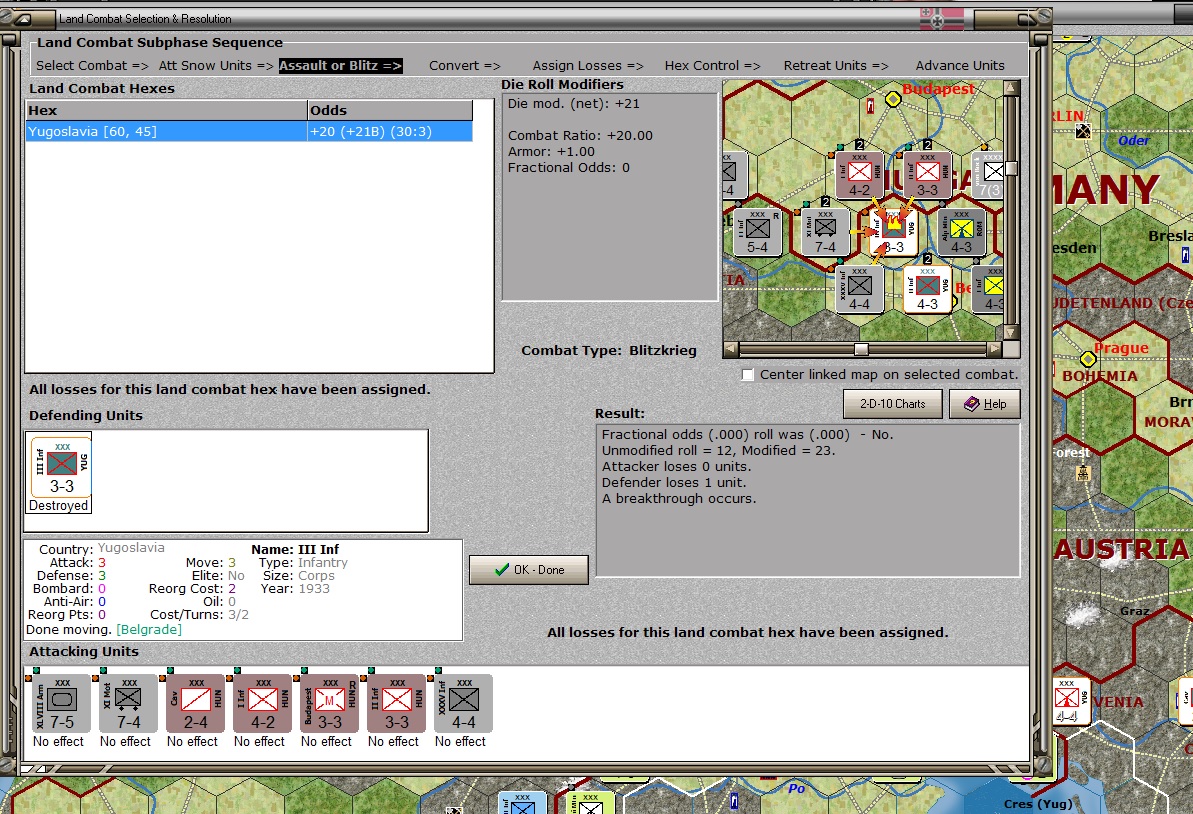Click linked map scroll down arrow
Image resolution: width=1193 pixels, height=814 pixels.
coord(1011,332)
